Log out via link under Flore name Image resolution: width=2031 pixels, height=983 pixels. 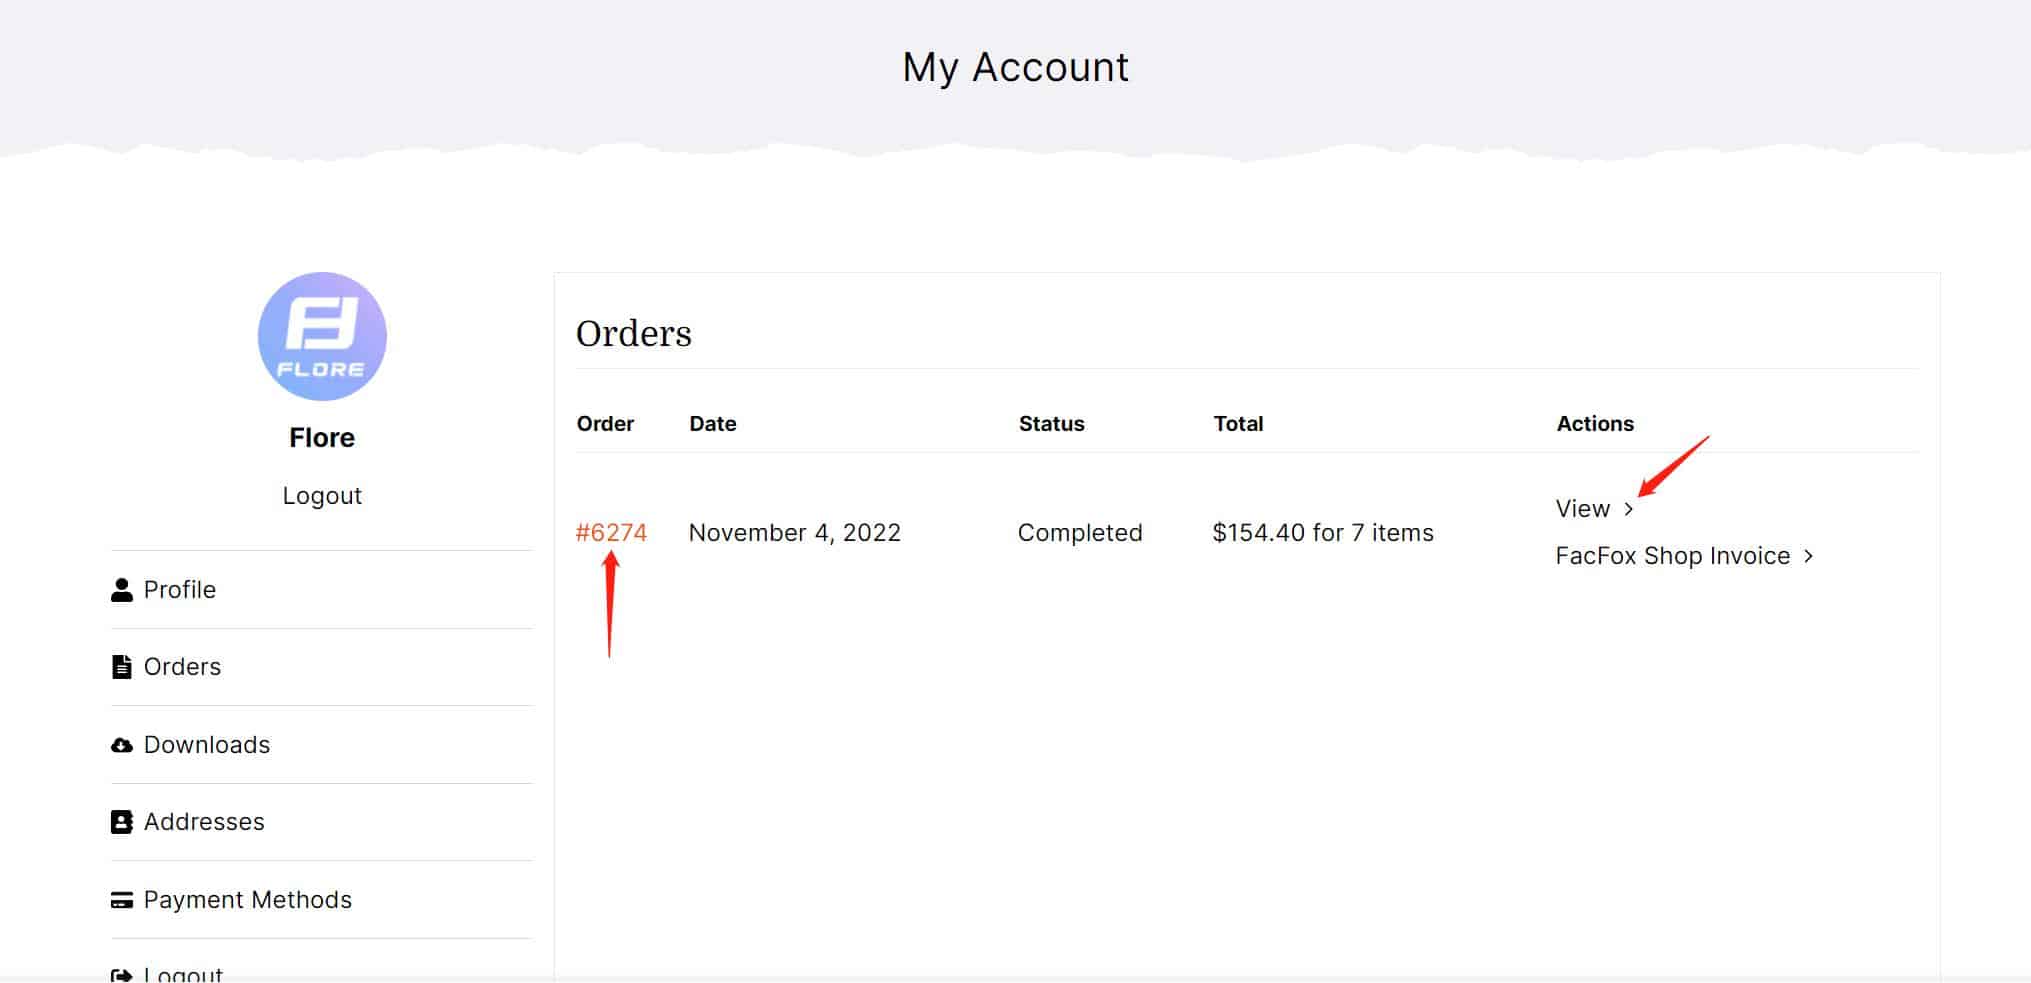point(322,496)
